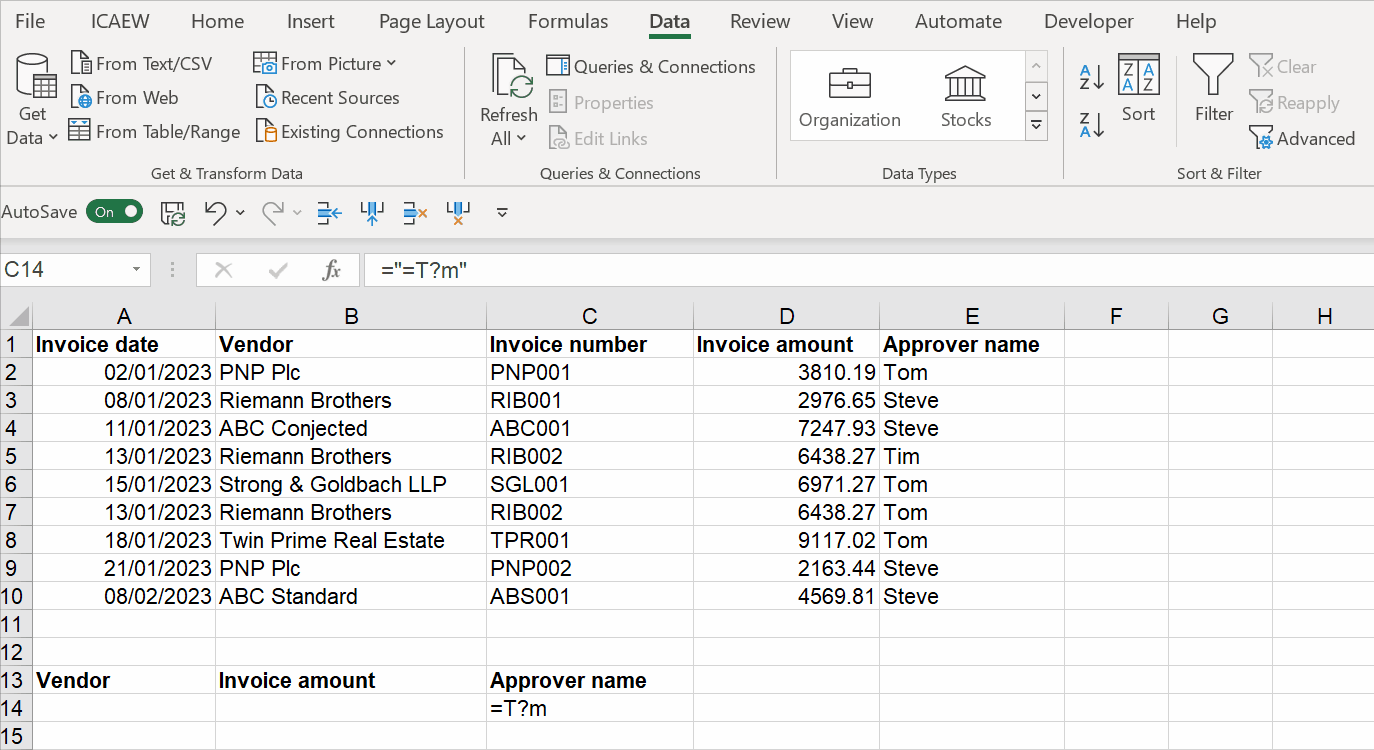The width and height of the screenshot is (1374, 750).
Task: Click Sort Z to A descending icon
Action: (x=1091, y=125)
